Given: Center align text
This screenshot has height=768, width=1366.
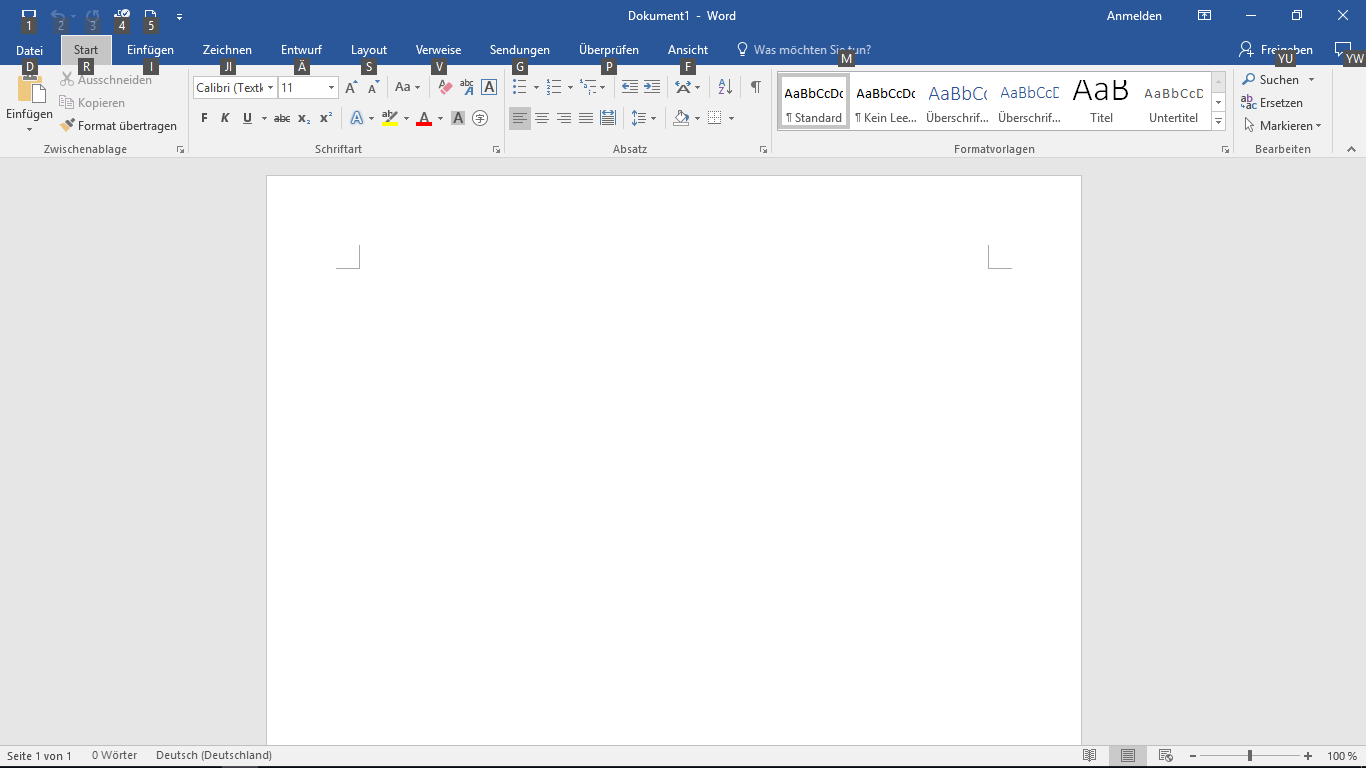Looking at the screenshot, I should click(542, 118).
